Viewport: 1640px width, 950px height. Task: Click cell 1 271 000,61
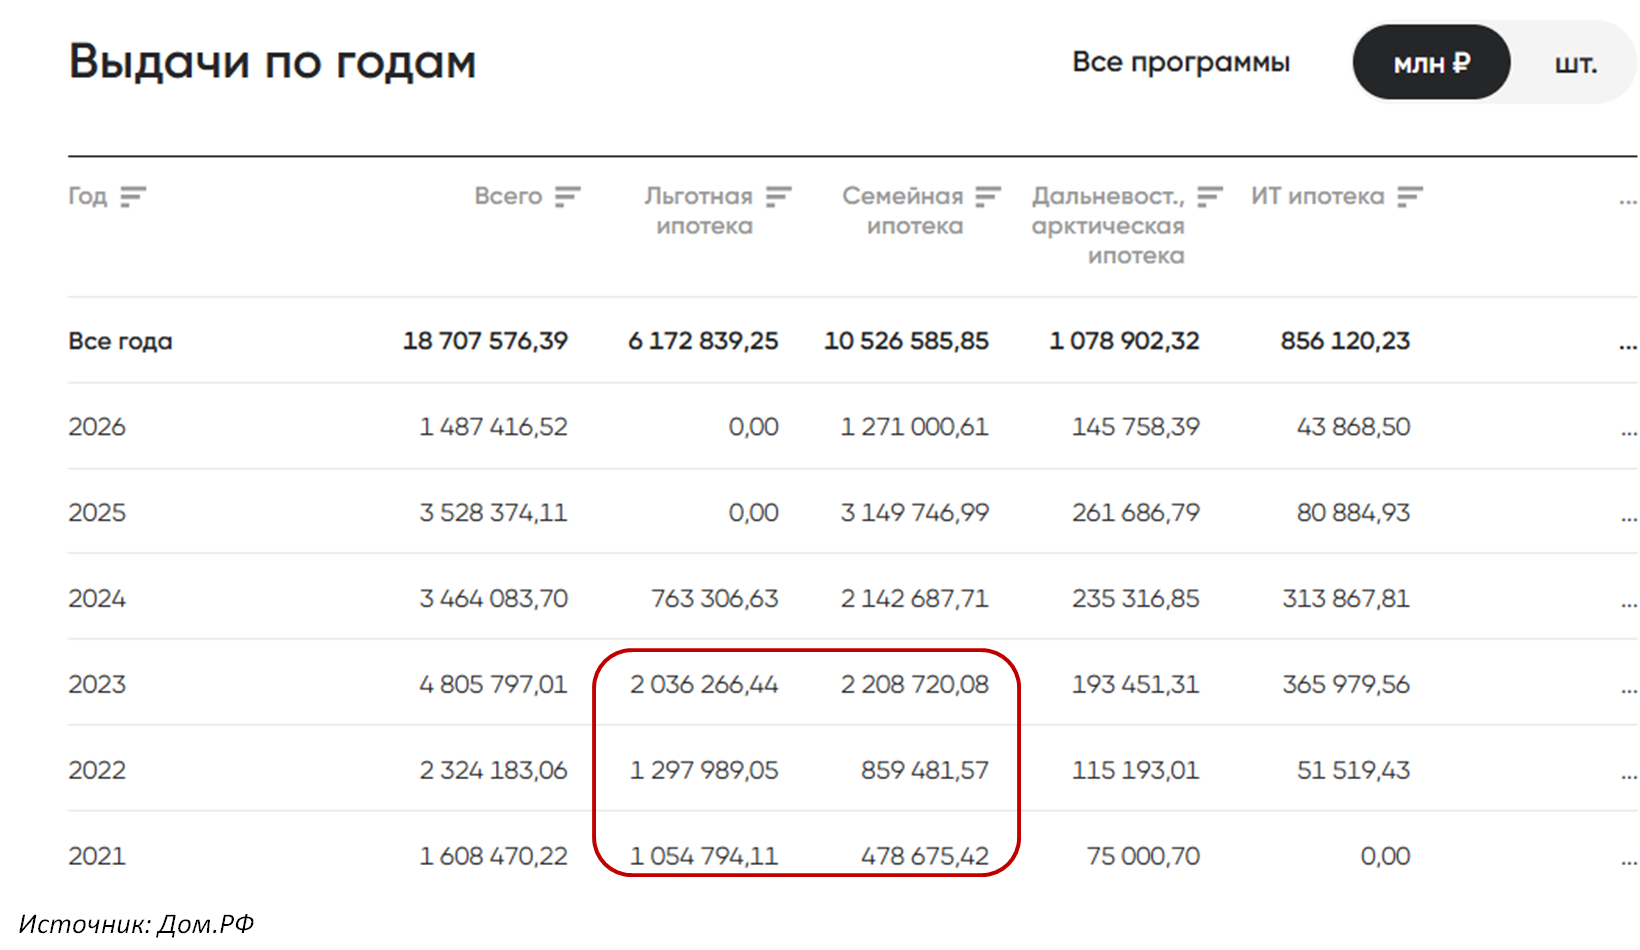click(x=914, y=427)
